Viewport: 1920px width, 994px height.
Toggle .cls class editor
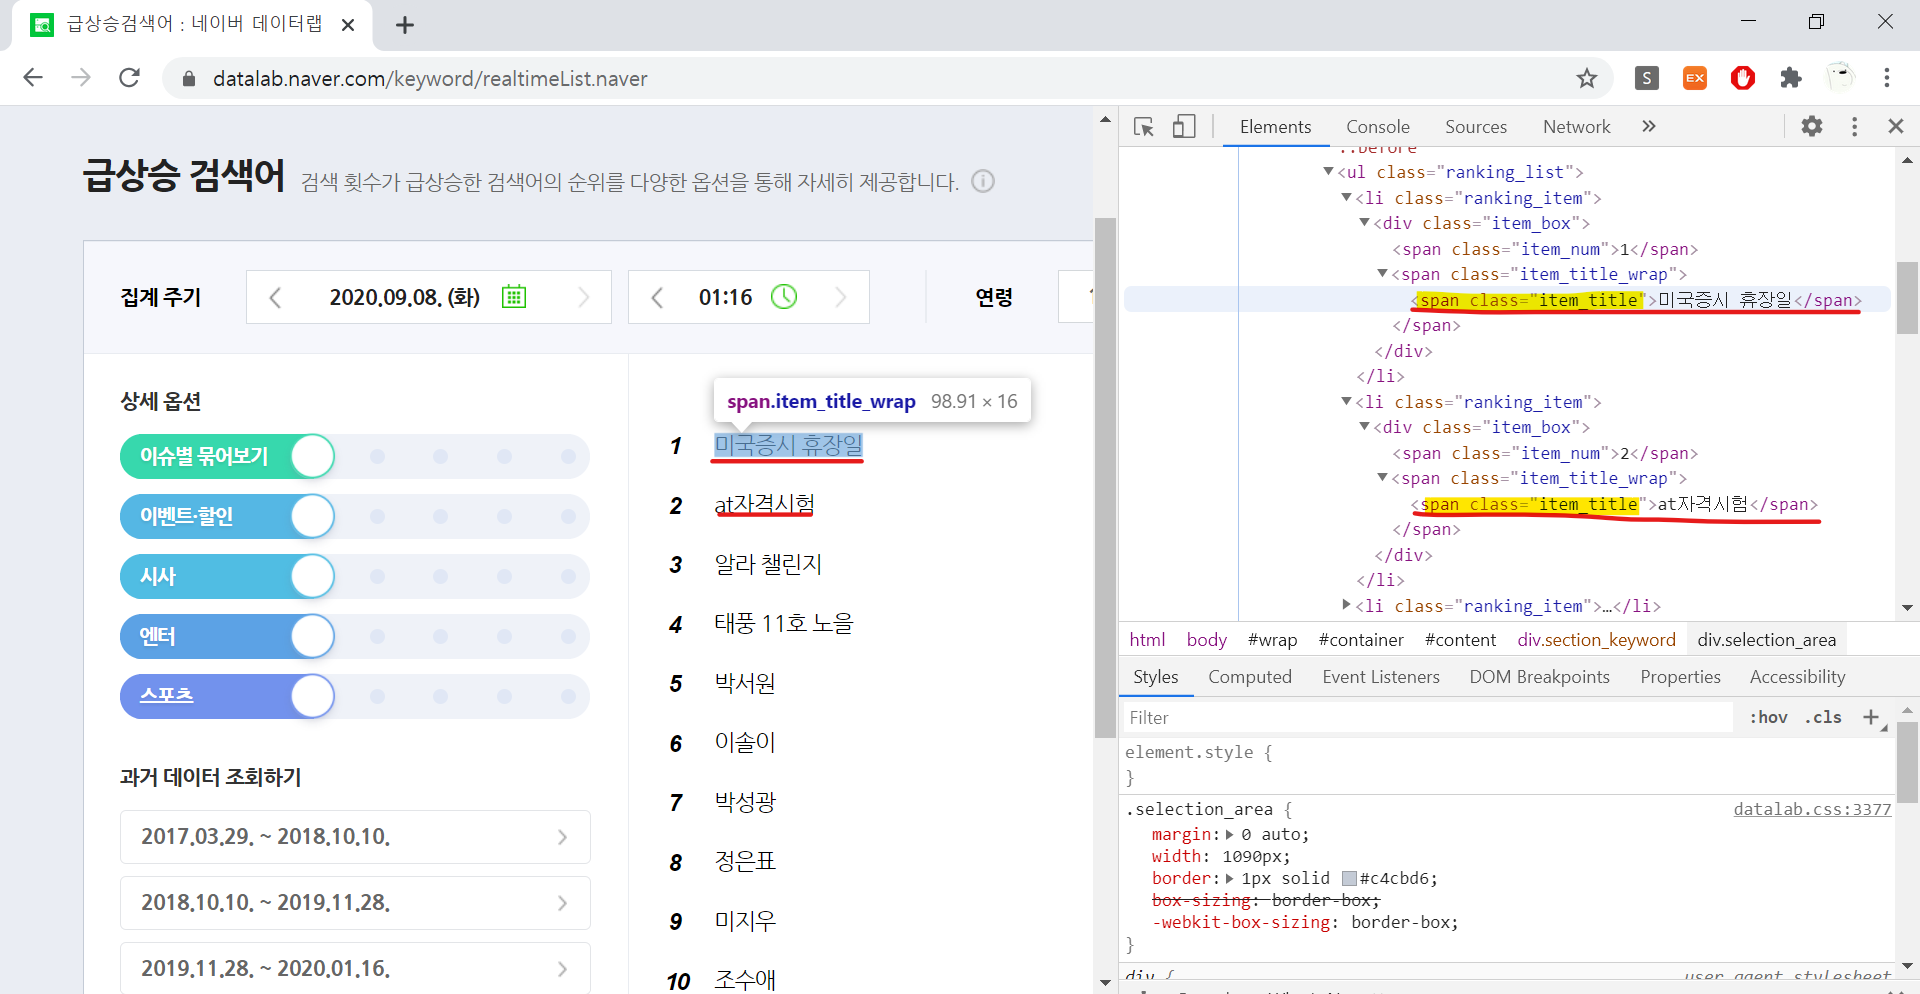[x=1823, y=717]
